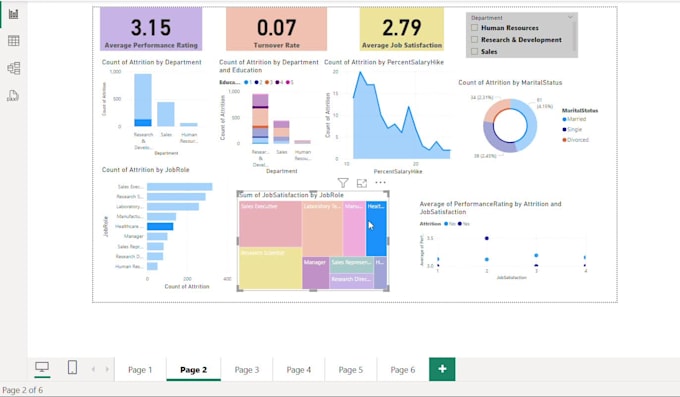This screenshot has width=680, height=397.
Task: Select the Page 2 tab
Action: [193, 370]
